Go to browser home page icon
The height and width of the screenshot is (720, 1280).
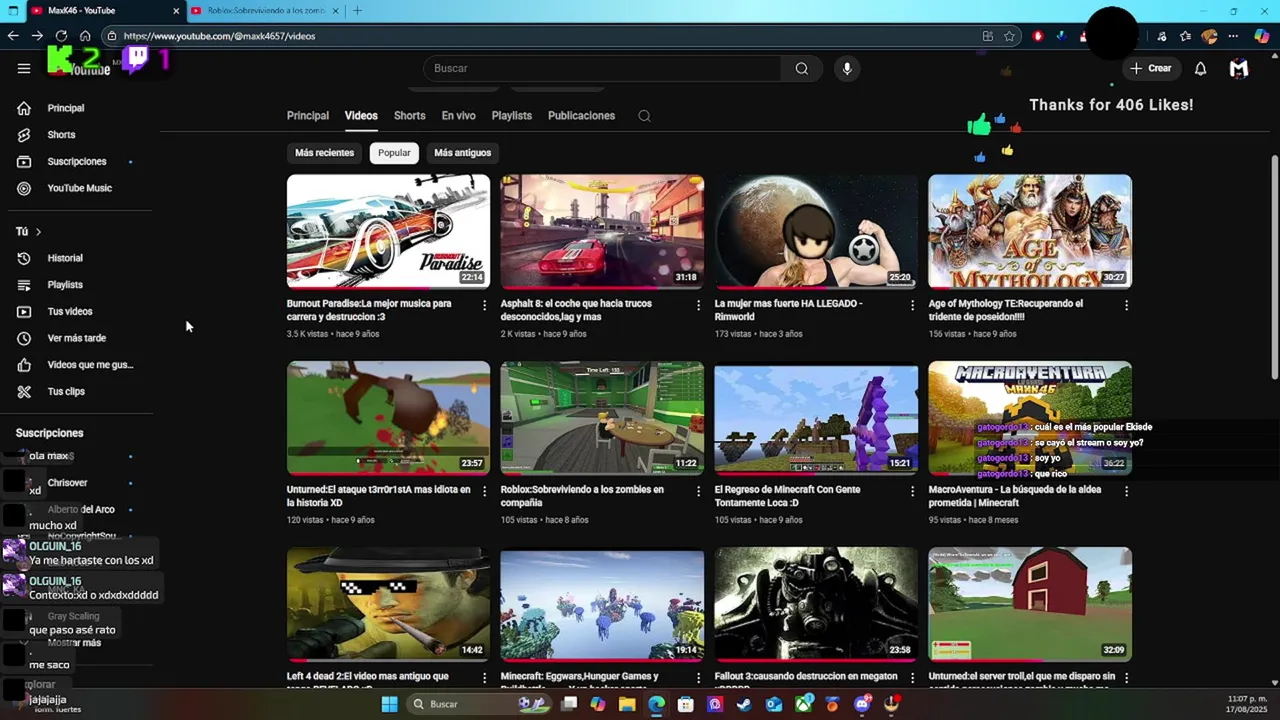pos(85,36)
